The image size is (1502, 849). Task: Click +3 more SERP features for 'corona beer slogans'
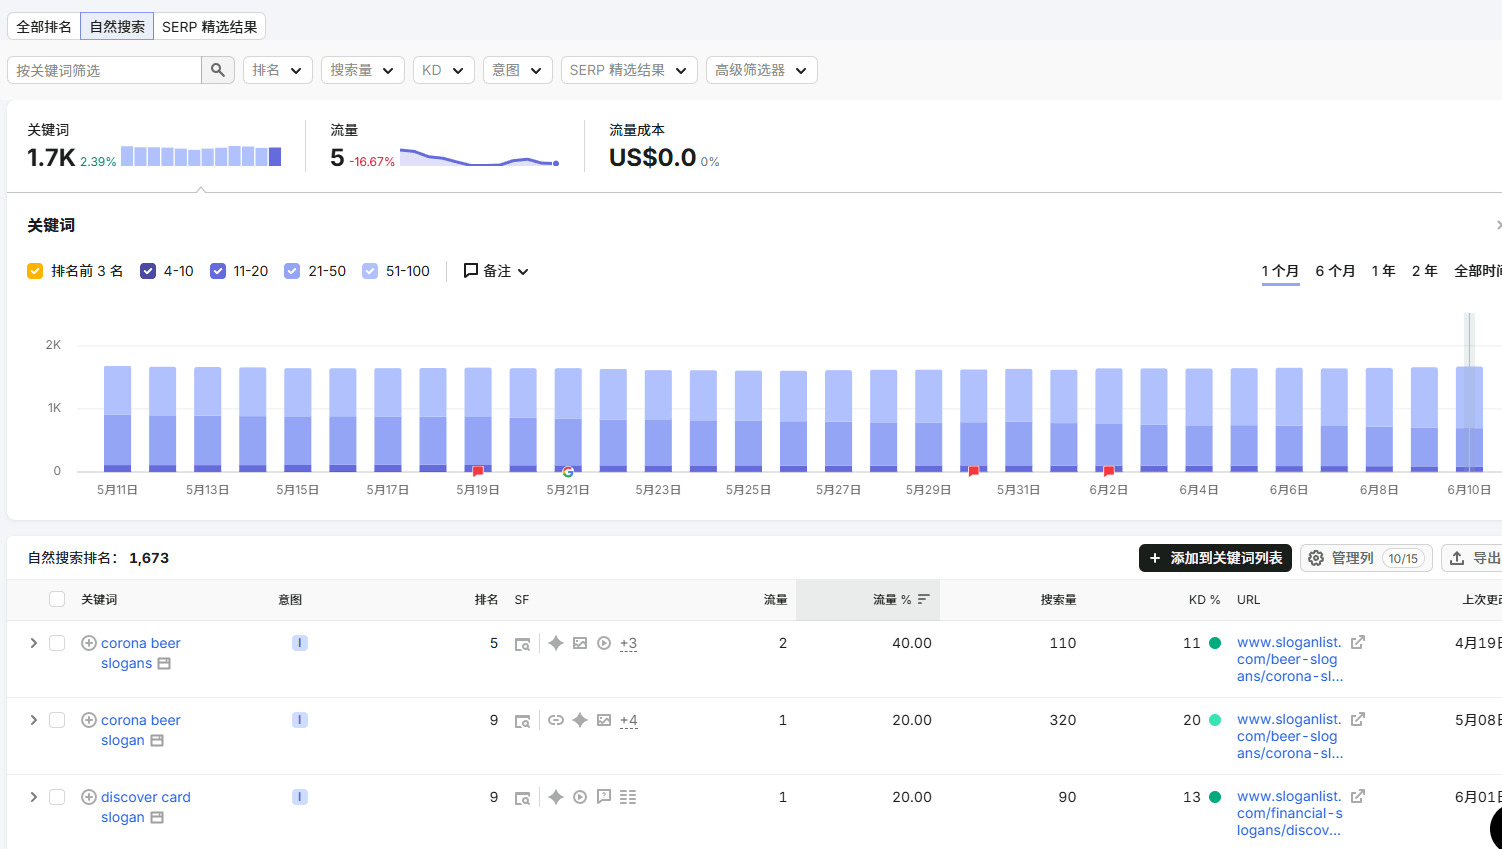(x=628, y=643)
